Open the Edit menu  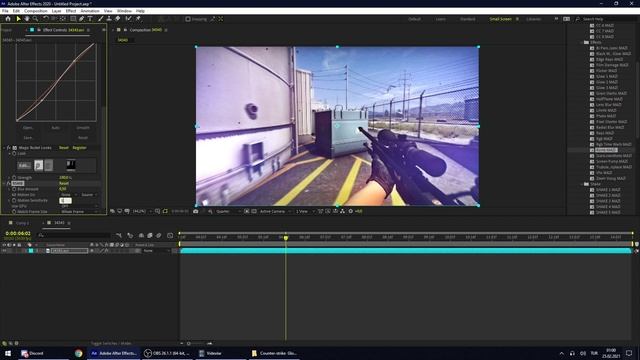point(16,11)
